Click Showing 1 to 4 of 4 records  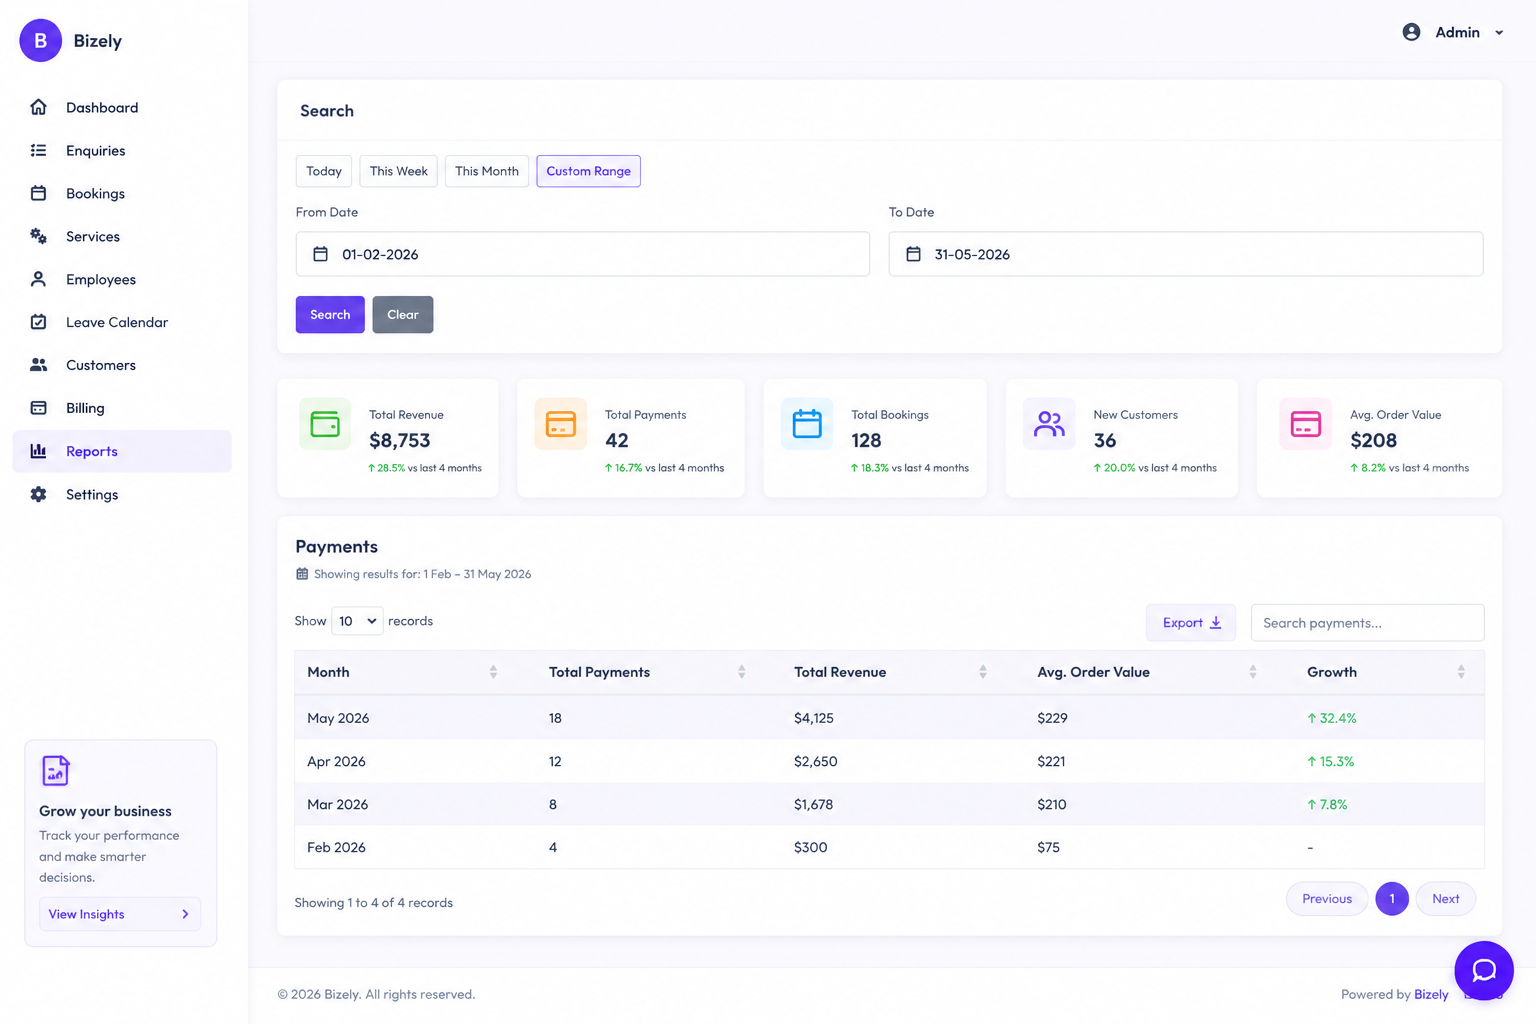click(x=373, y=902)
